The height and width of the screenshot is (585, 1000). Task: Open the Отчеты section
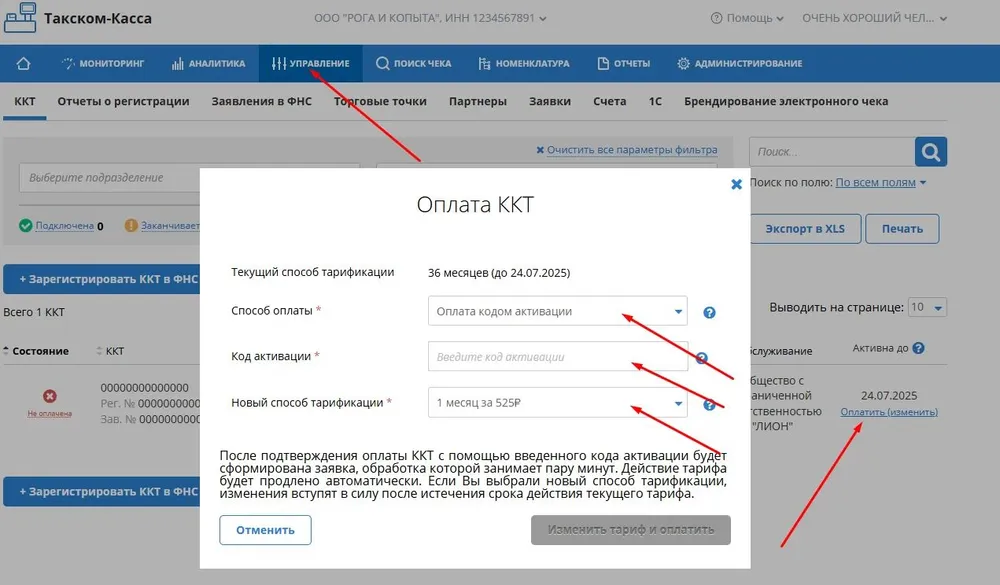click(x=623, y=63)
